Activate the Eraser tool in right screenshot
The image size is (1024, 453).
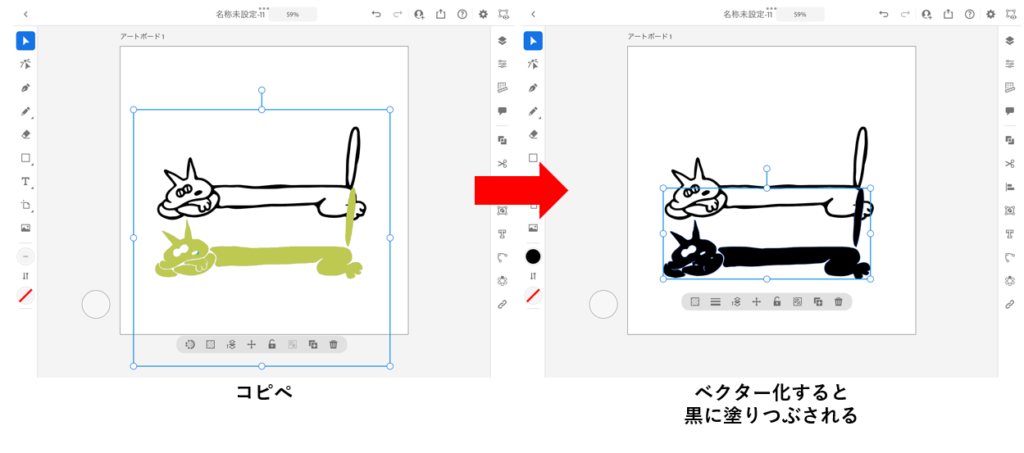pyautogui.click(x=533, y=134)
